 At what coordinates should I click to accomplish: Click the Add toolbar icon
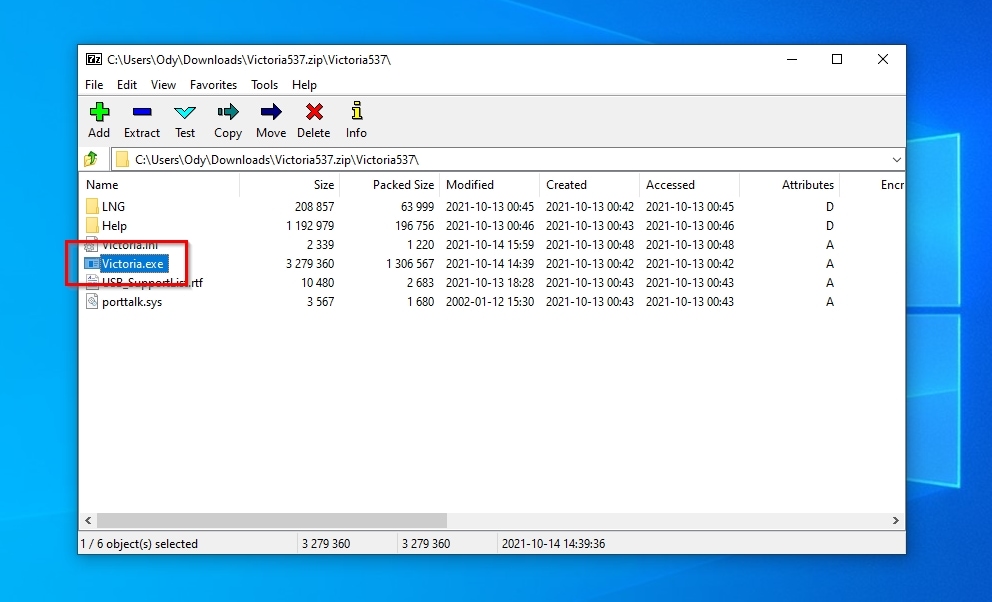[x=99, y=112]
